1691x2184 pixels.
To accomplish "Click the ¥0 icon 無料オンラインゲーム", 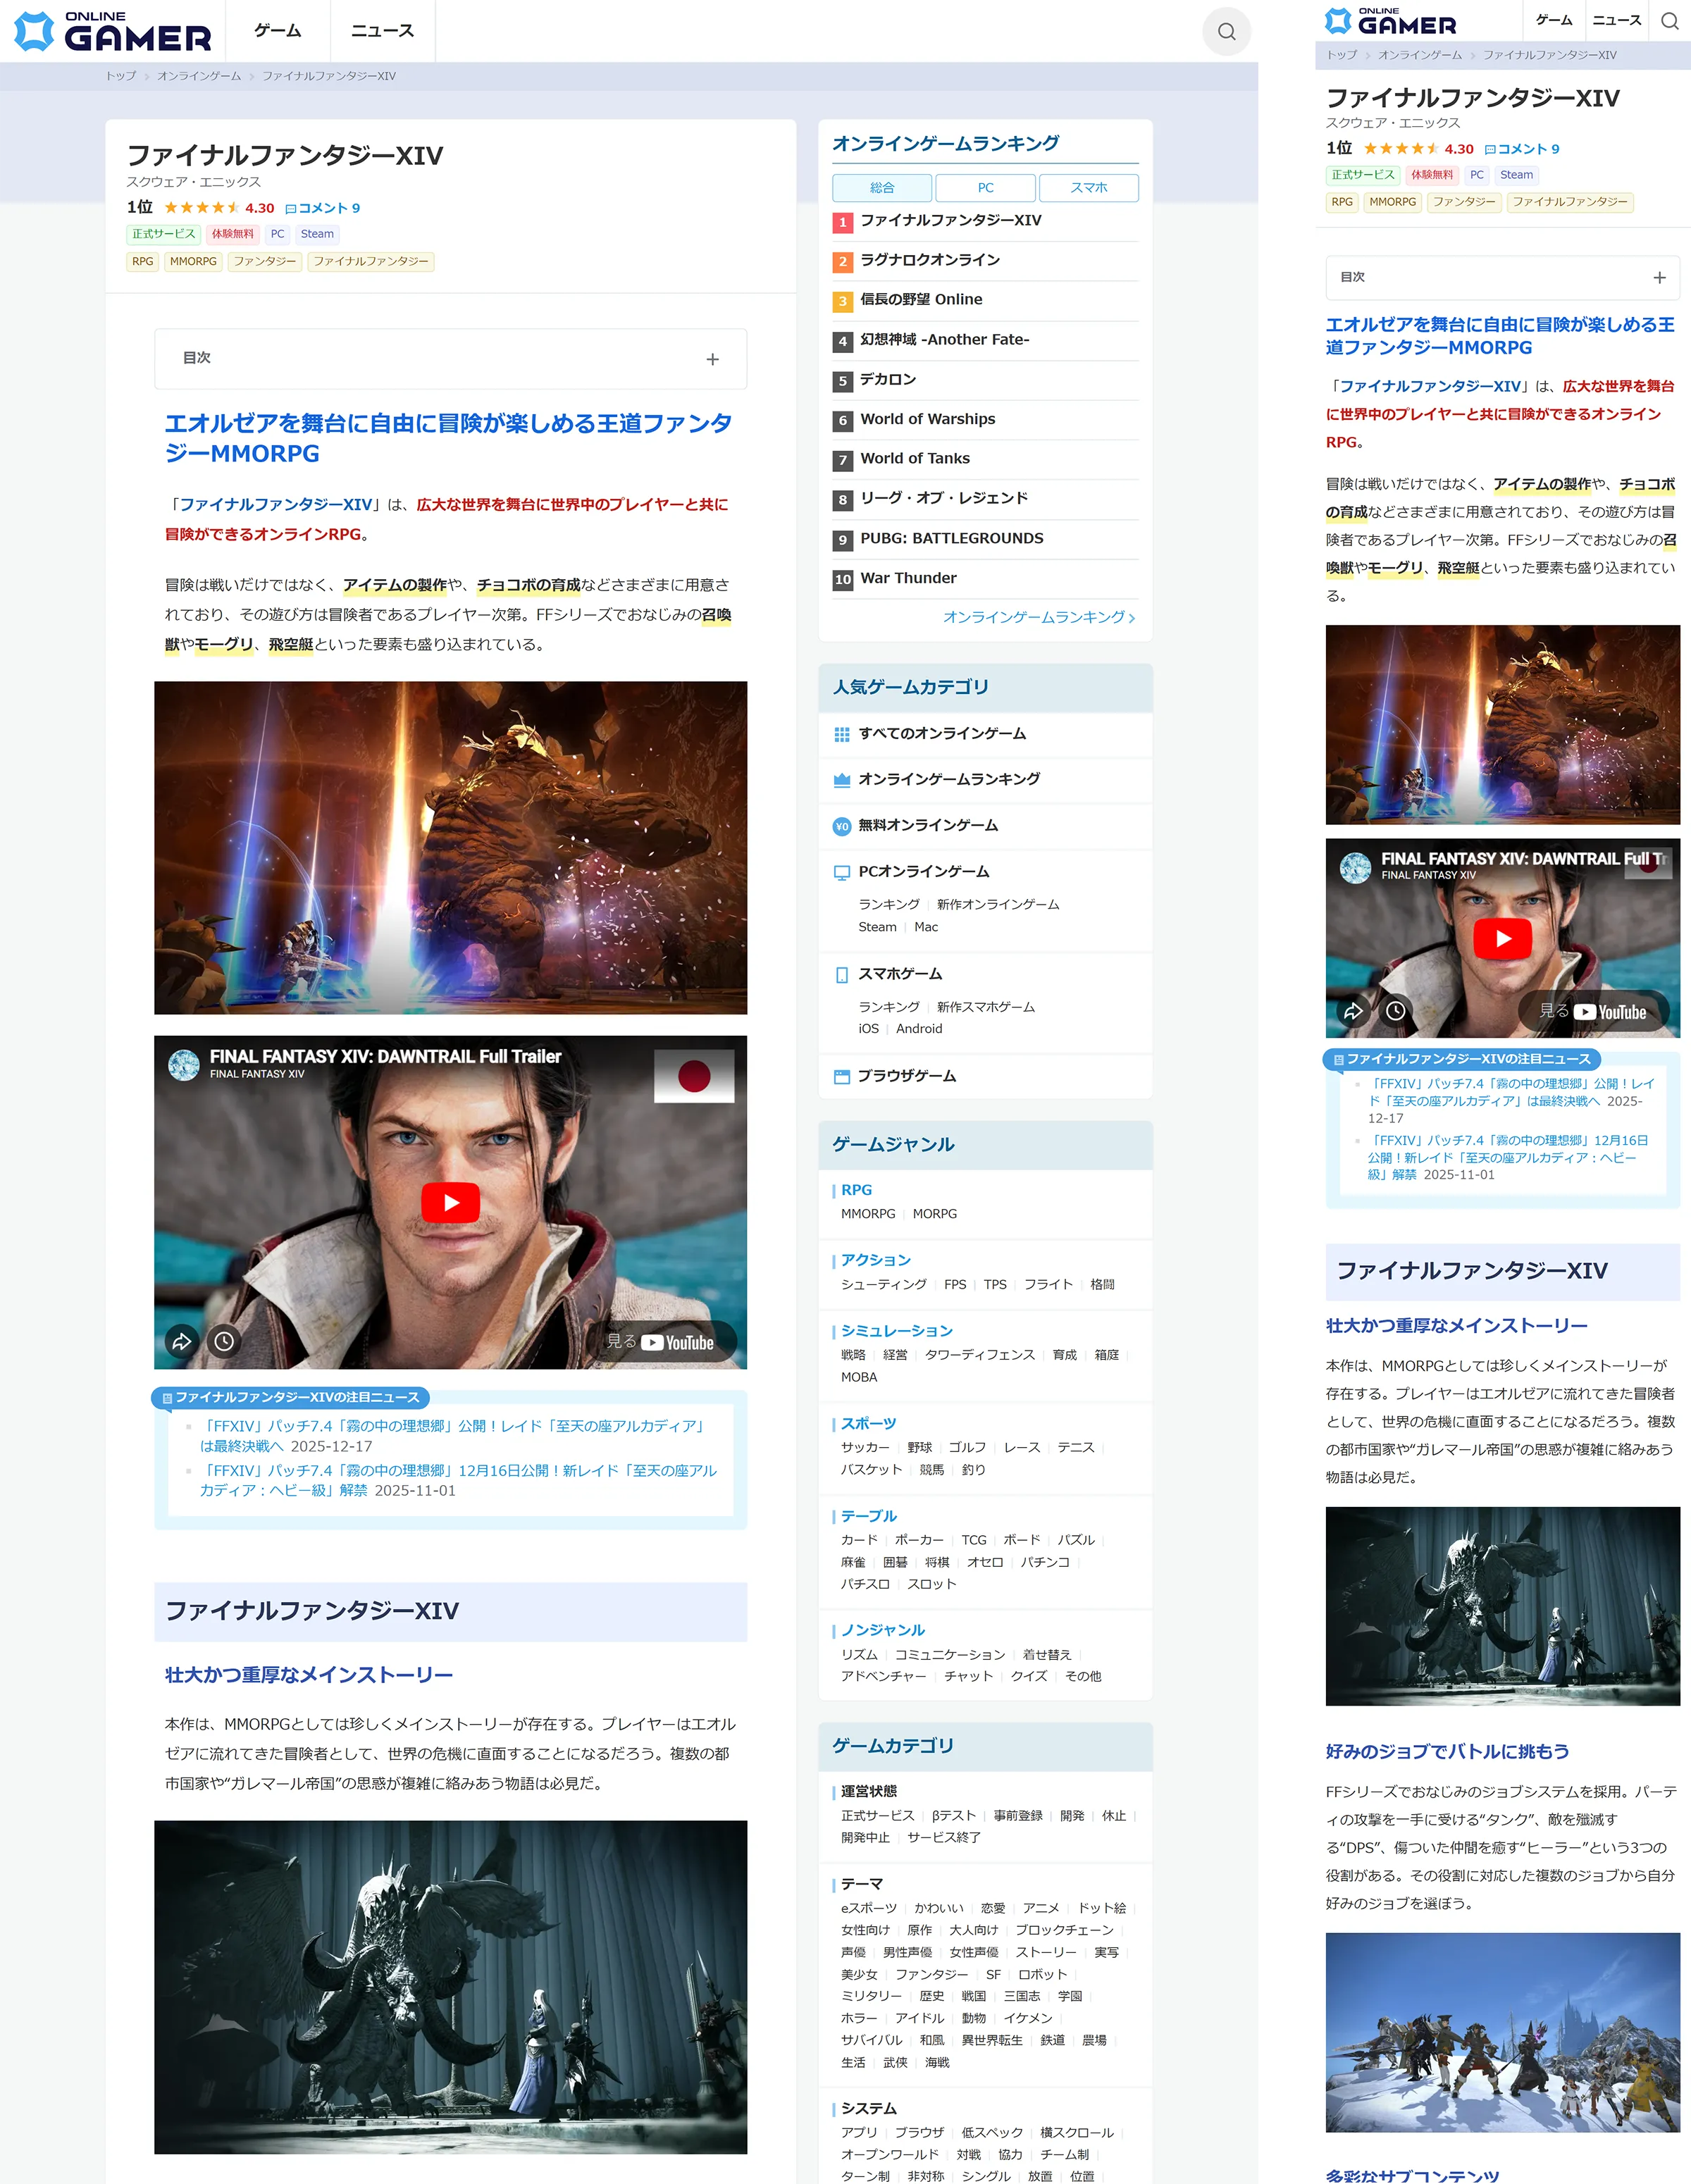I will 842,826.
